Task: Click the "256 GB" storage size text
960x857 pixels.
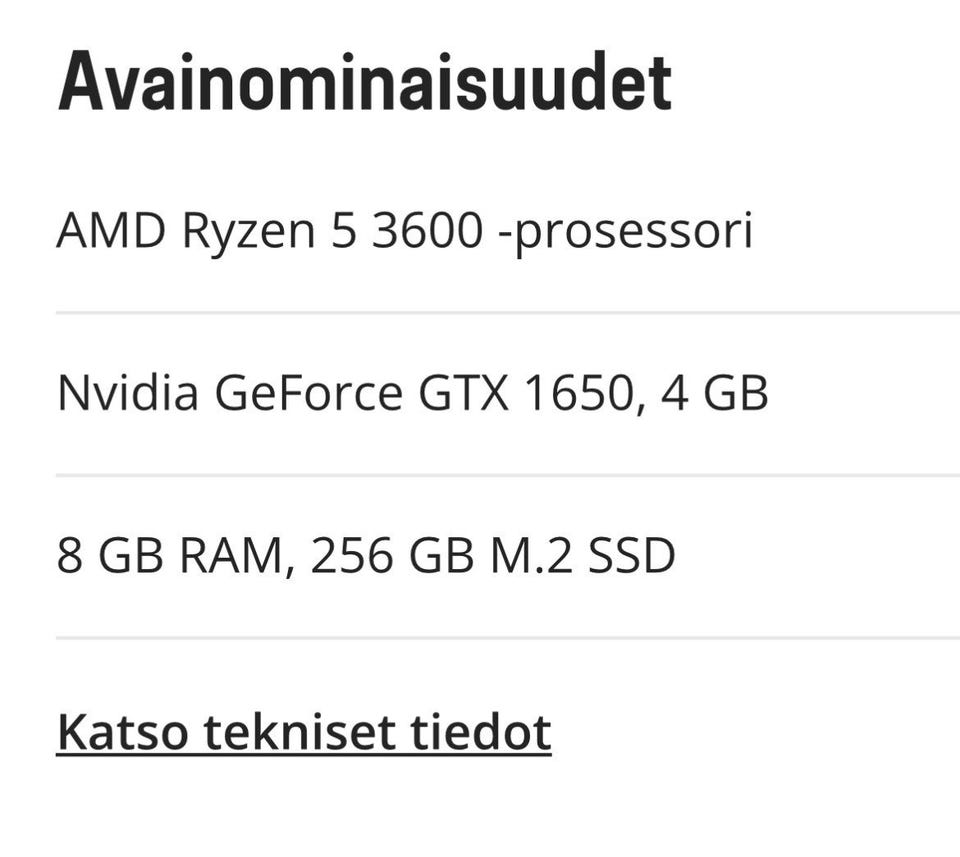Action: (x=392, y=555)
